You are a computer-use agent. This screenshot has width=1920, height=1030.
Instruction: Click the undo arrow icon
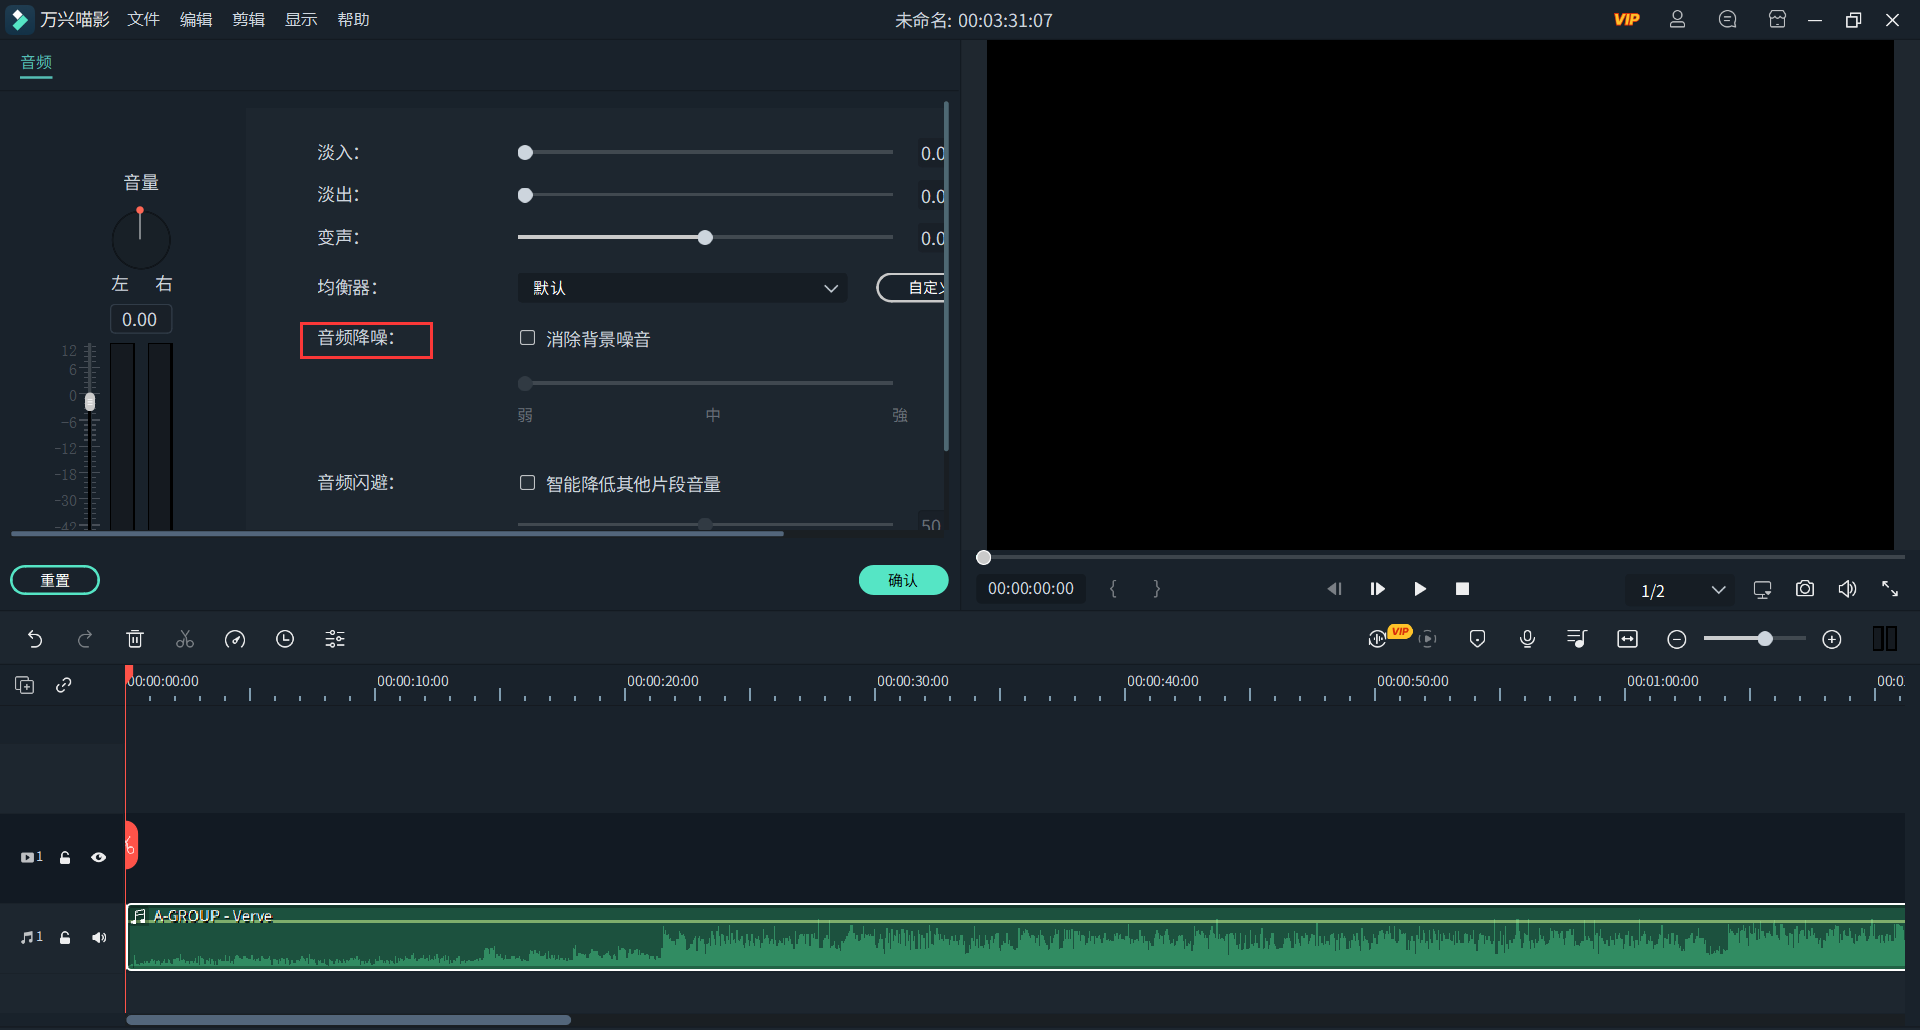pos(35,639)
